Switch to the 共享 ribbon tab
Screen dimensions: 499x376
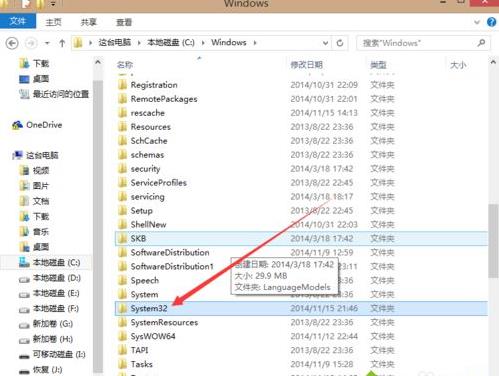pyautogui.click(x=89, y=22)
